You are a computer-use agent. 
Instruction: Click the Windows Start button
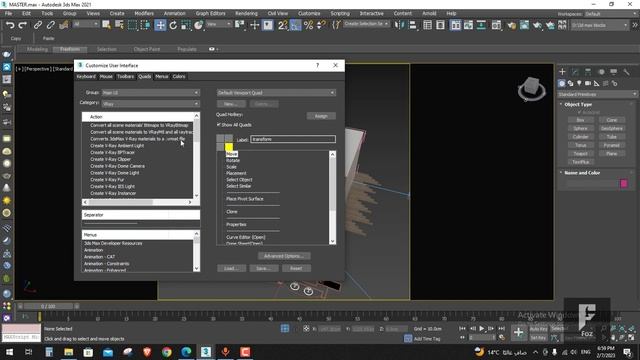tap(9, 352)
